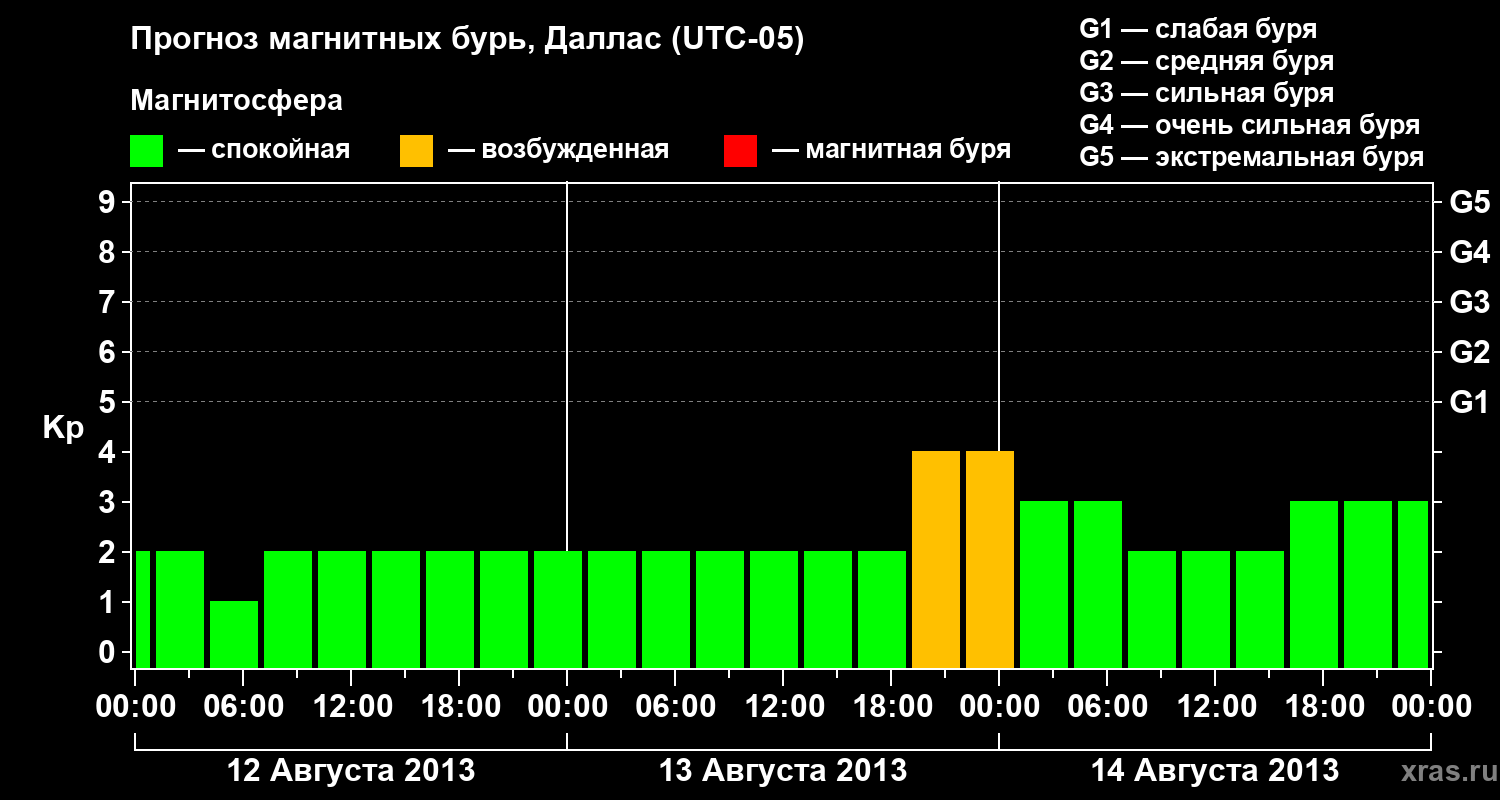The width and height of the screenshot is (1500, 800).
Task: Click the '13 Августа 2013' date label
Action: click(783, 771)
